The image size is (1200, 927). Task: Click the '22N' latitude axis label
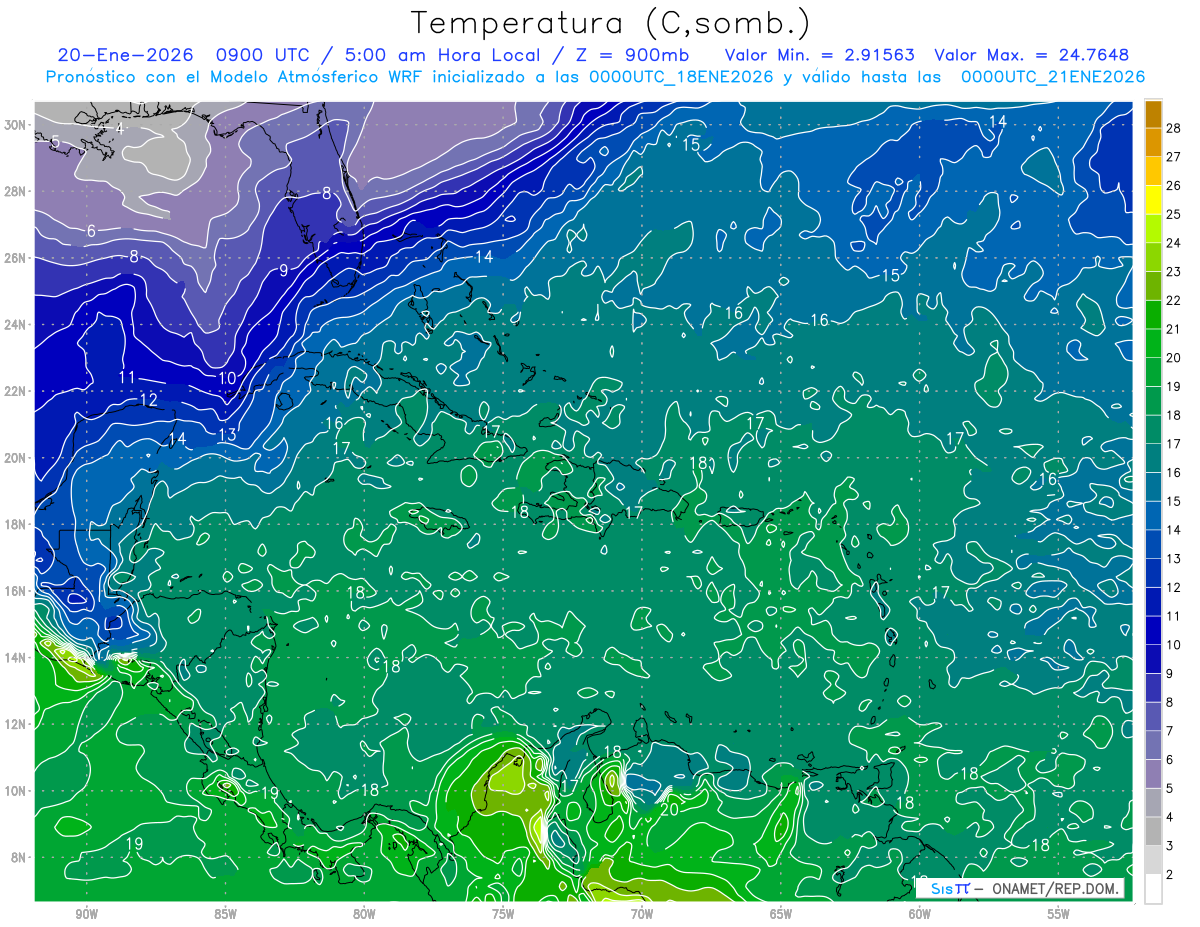[15, 391]
